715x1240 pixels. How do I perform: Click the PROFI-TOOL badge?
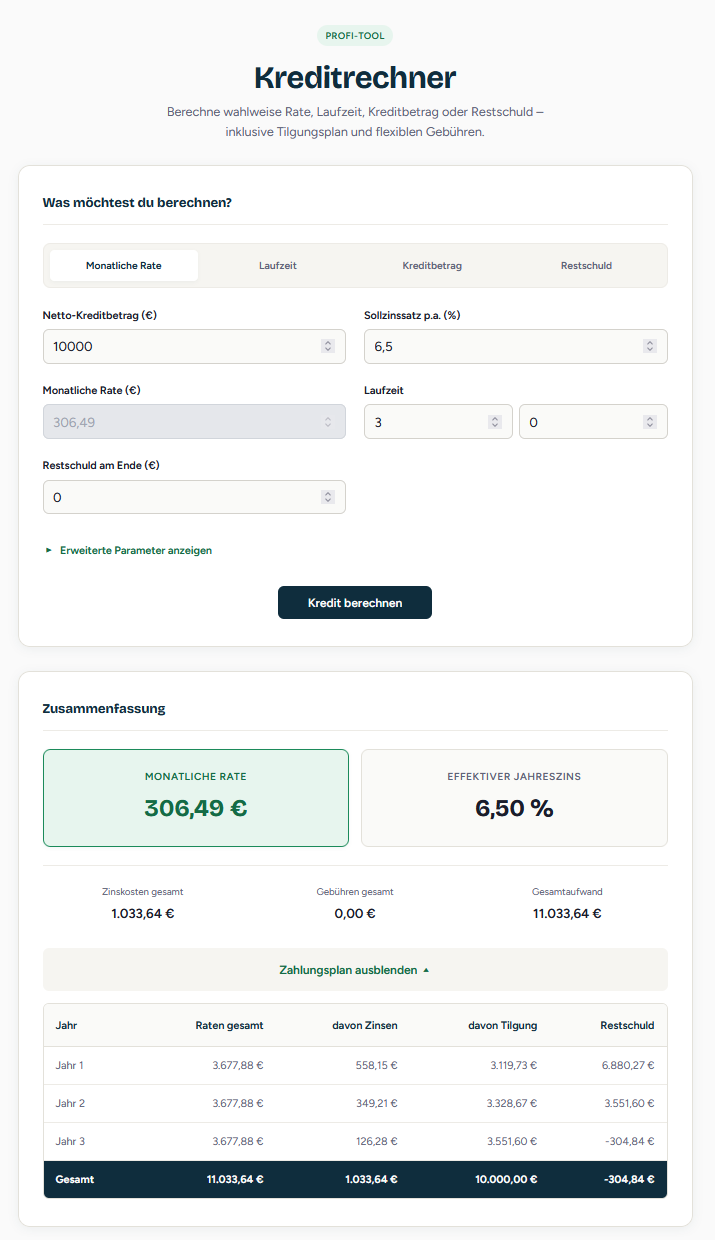pyautogui.click(x=355, y=36)
